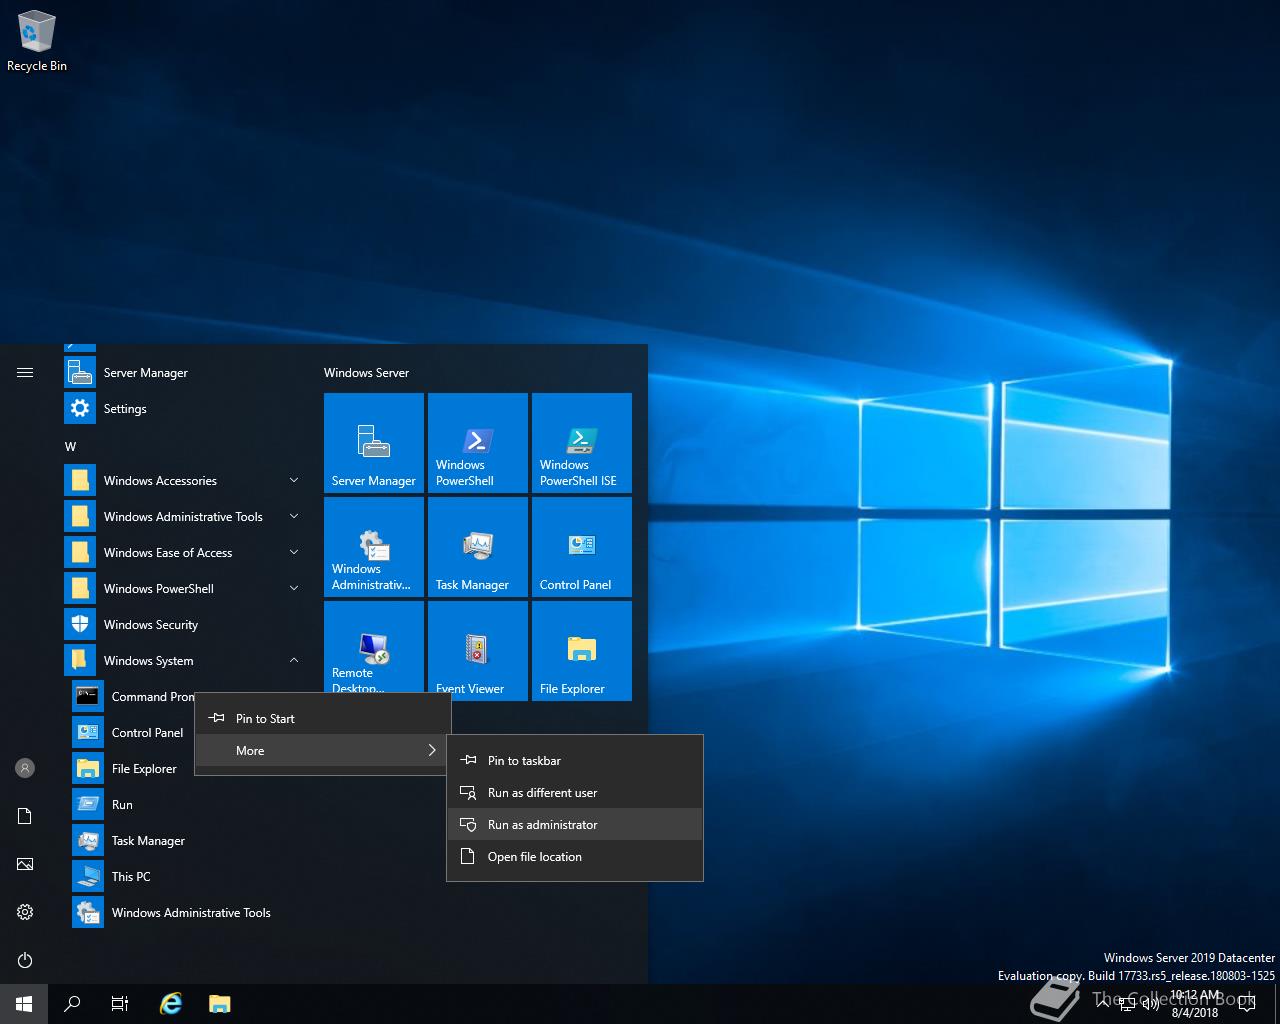Open the File Explorer tile
Image resolution: width=1280 pixels, height=1024 pixels.
(x=582, y=651)
